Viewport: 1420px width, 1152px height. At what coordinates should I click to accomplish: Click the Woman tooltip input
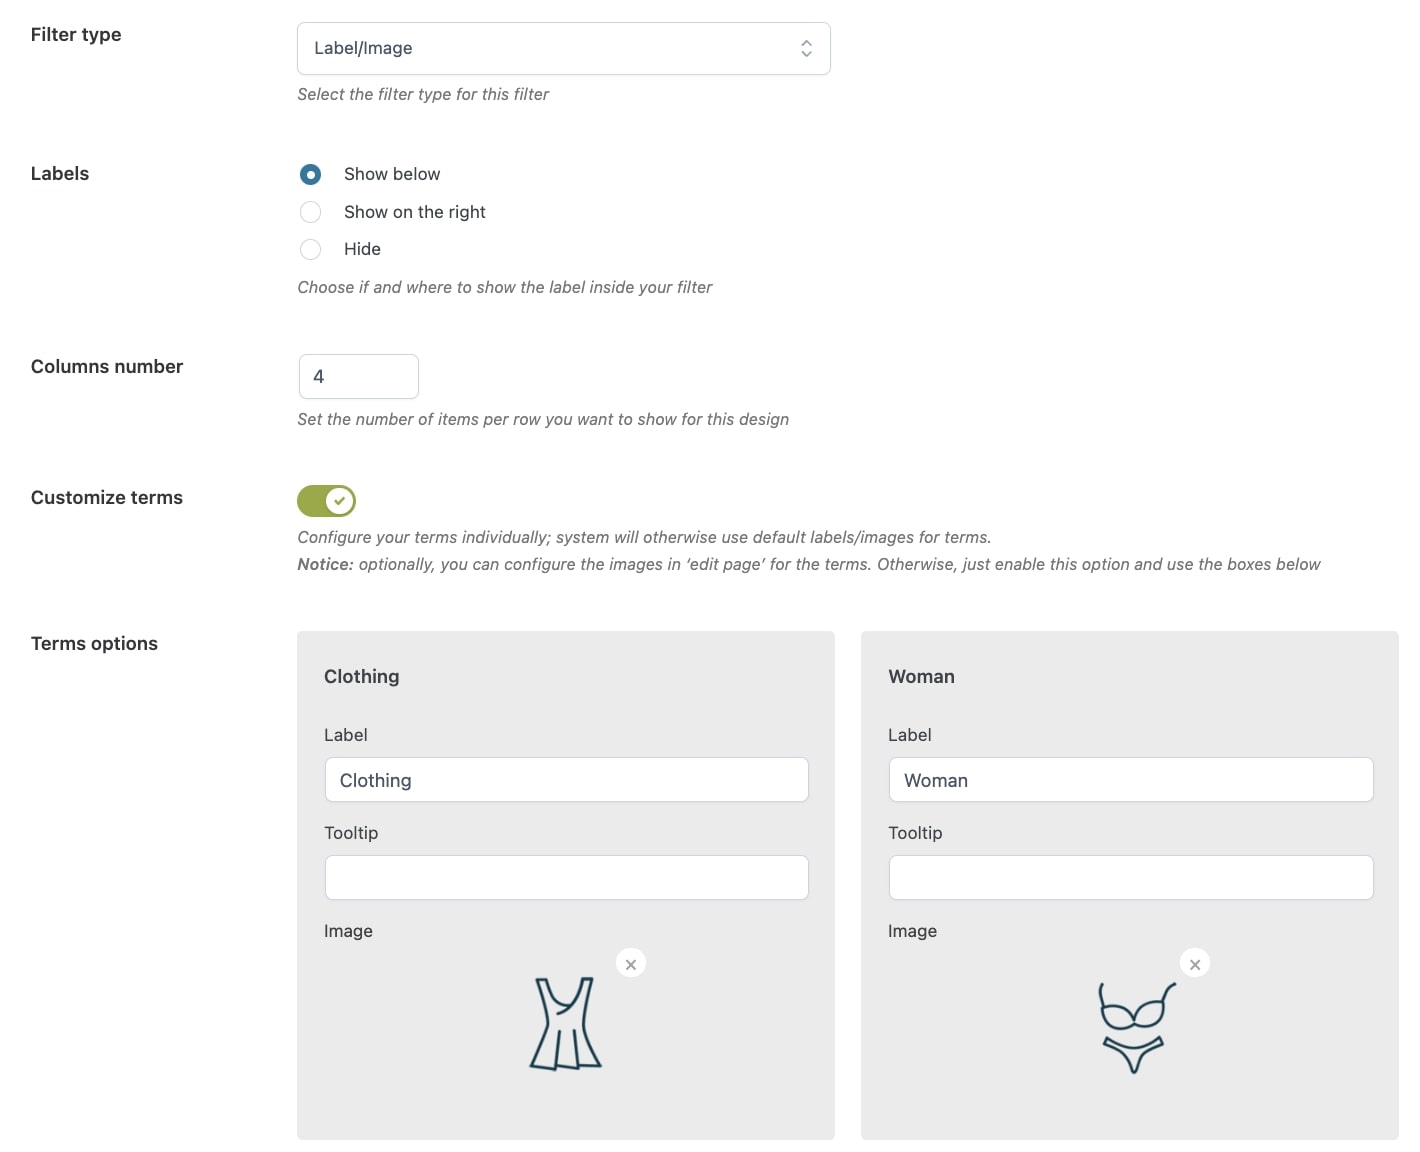(1131, 877)
